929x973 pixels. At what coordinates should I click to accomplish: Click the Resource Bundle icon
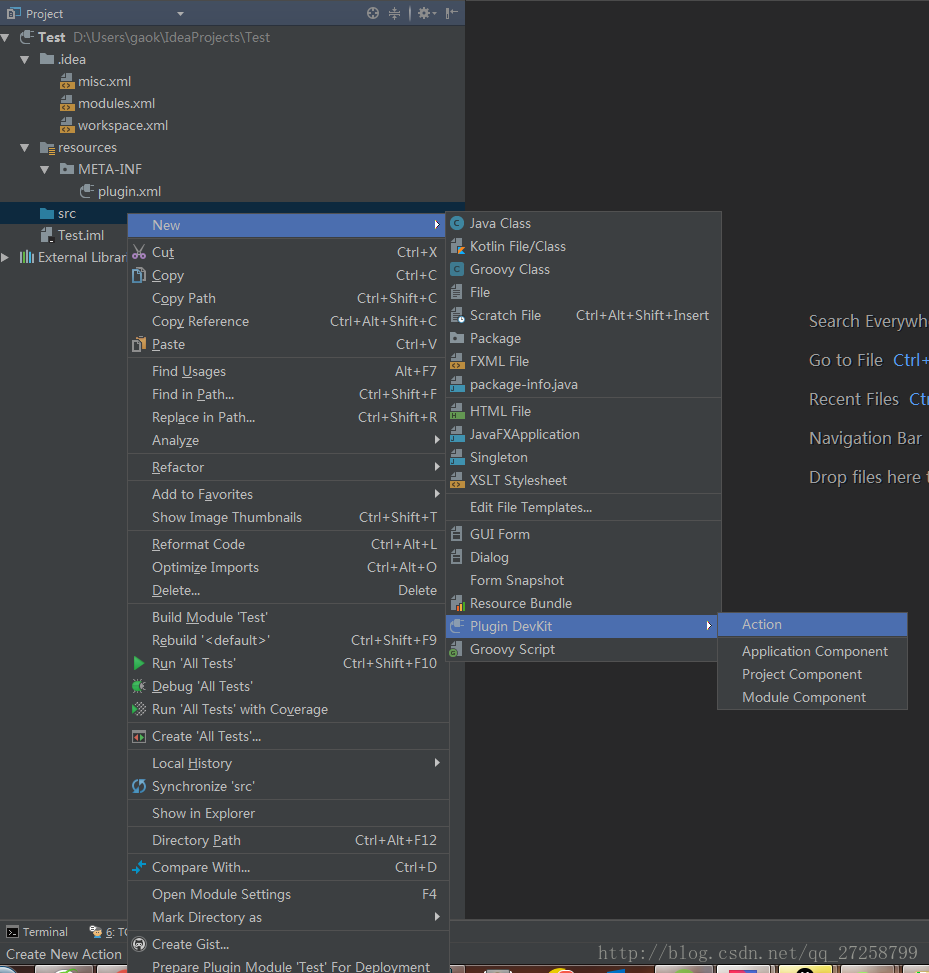point(457,603)
